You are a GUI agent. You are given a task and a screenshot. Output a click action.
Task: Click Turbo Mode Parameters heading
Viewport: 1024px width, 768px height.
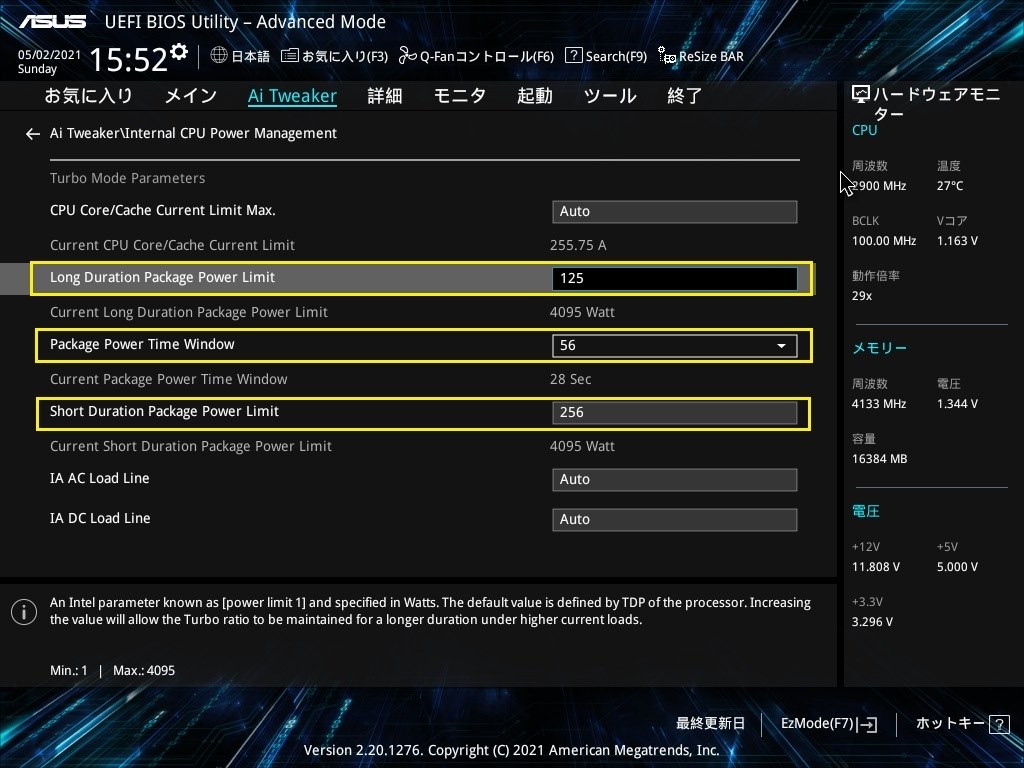127,178
